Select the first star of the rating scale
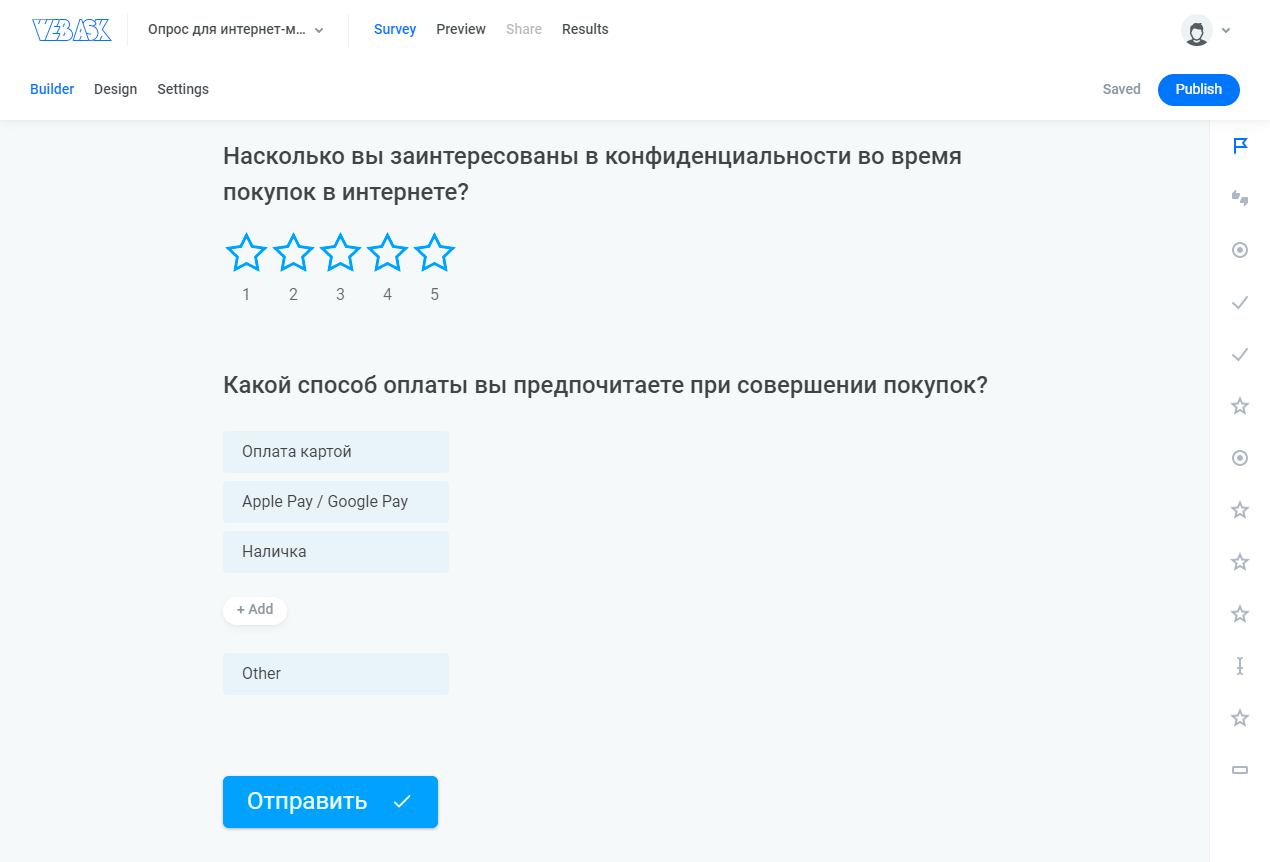 (246, 252)
